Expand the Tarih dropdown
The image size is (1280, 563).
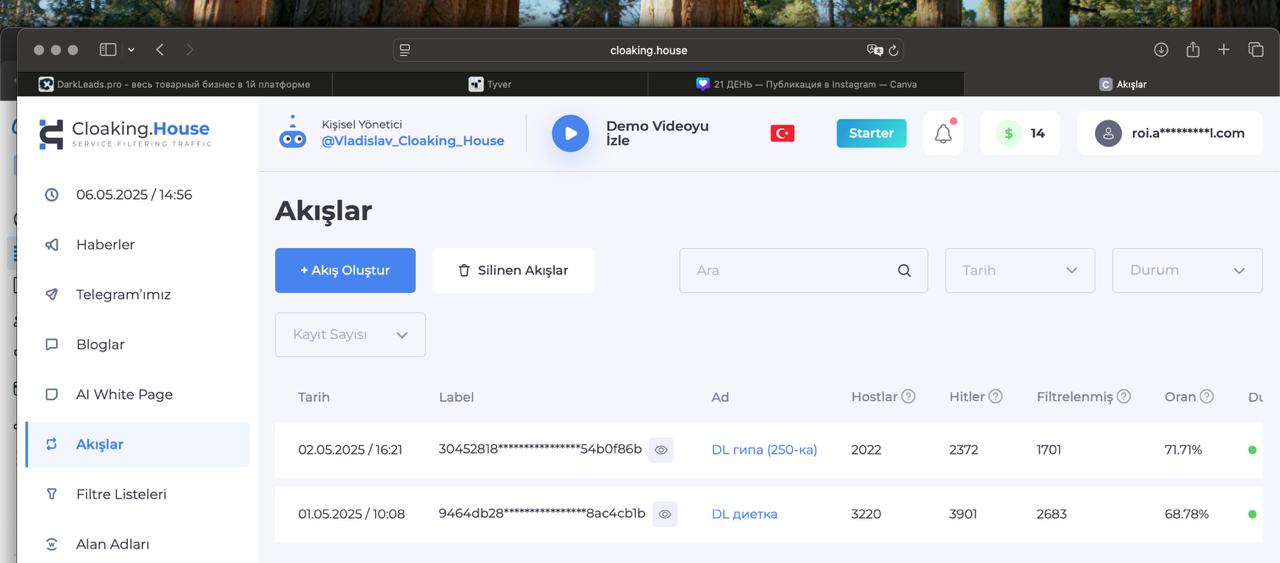(x=1020, y=270)
